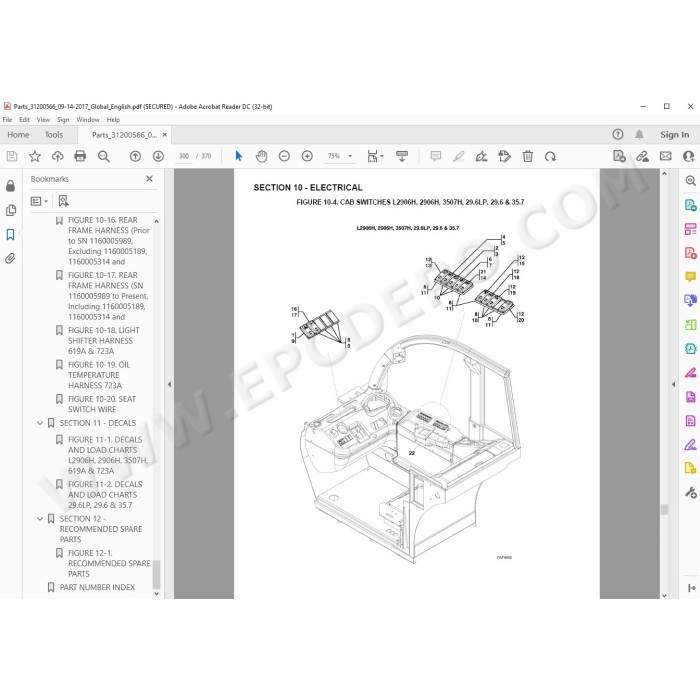This screenshot has height=700, width=700.
Task: Close the Parts_31200566 document tab
Action: tap(165, 134)
